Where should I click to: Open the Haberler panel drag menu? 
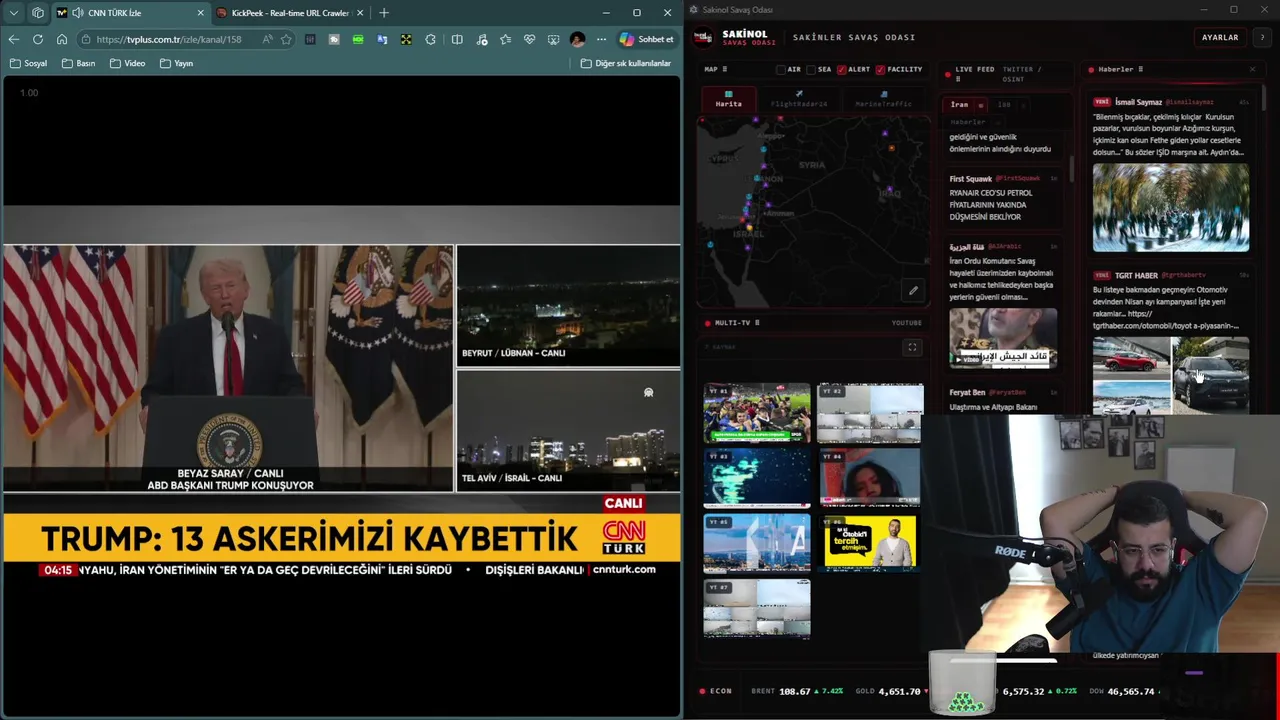click(1140, 70)
